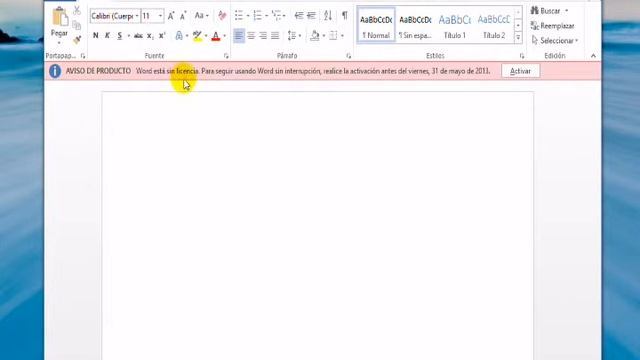Select the Sin espaciado style

(415, 25)
